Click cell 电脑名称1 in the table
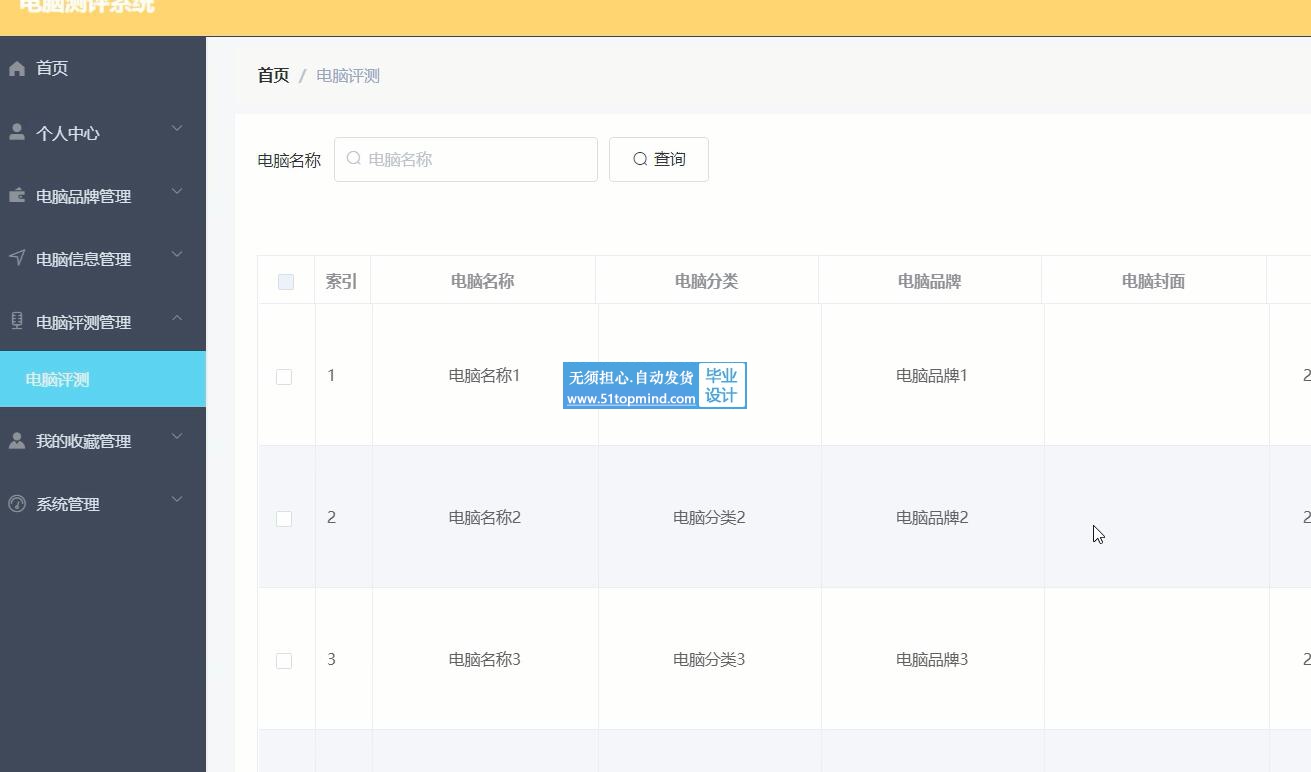 (x=485, y=376)
